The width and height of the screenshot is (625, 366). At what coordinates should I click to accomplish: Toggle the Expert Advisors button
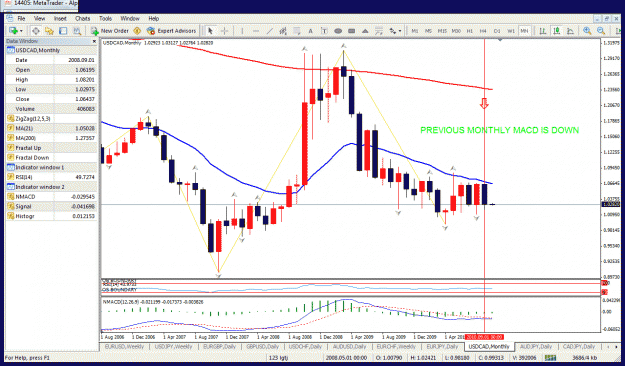click(x=171, y=31)
